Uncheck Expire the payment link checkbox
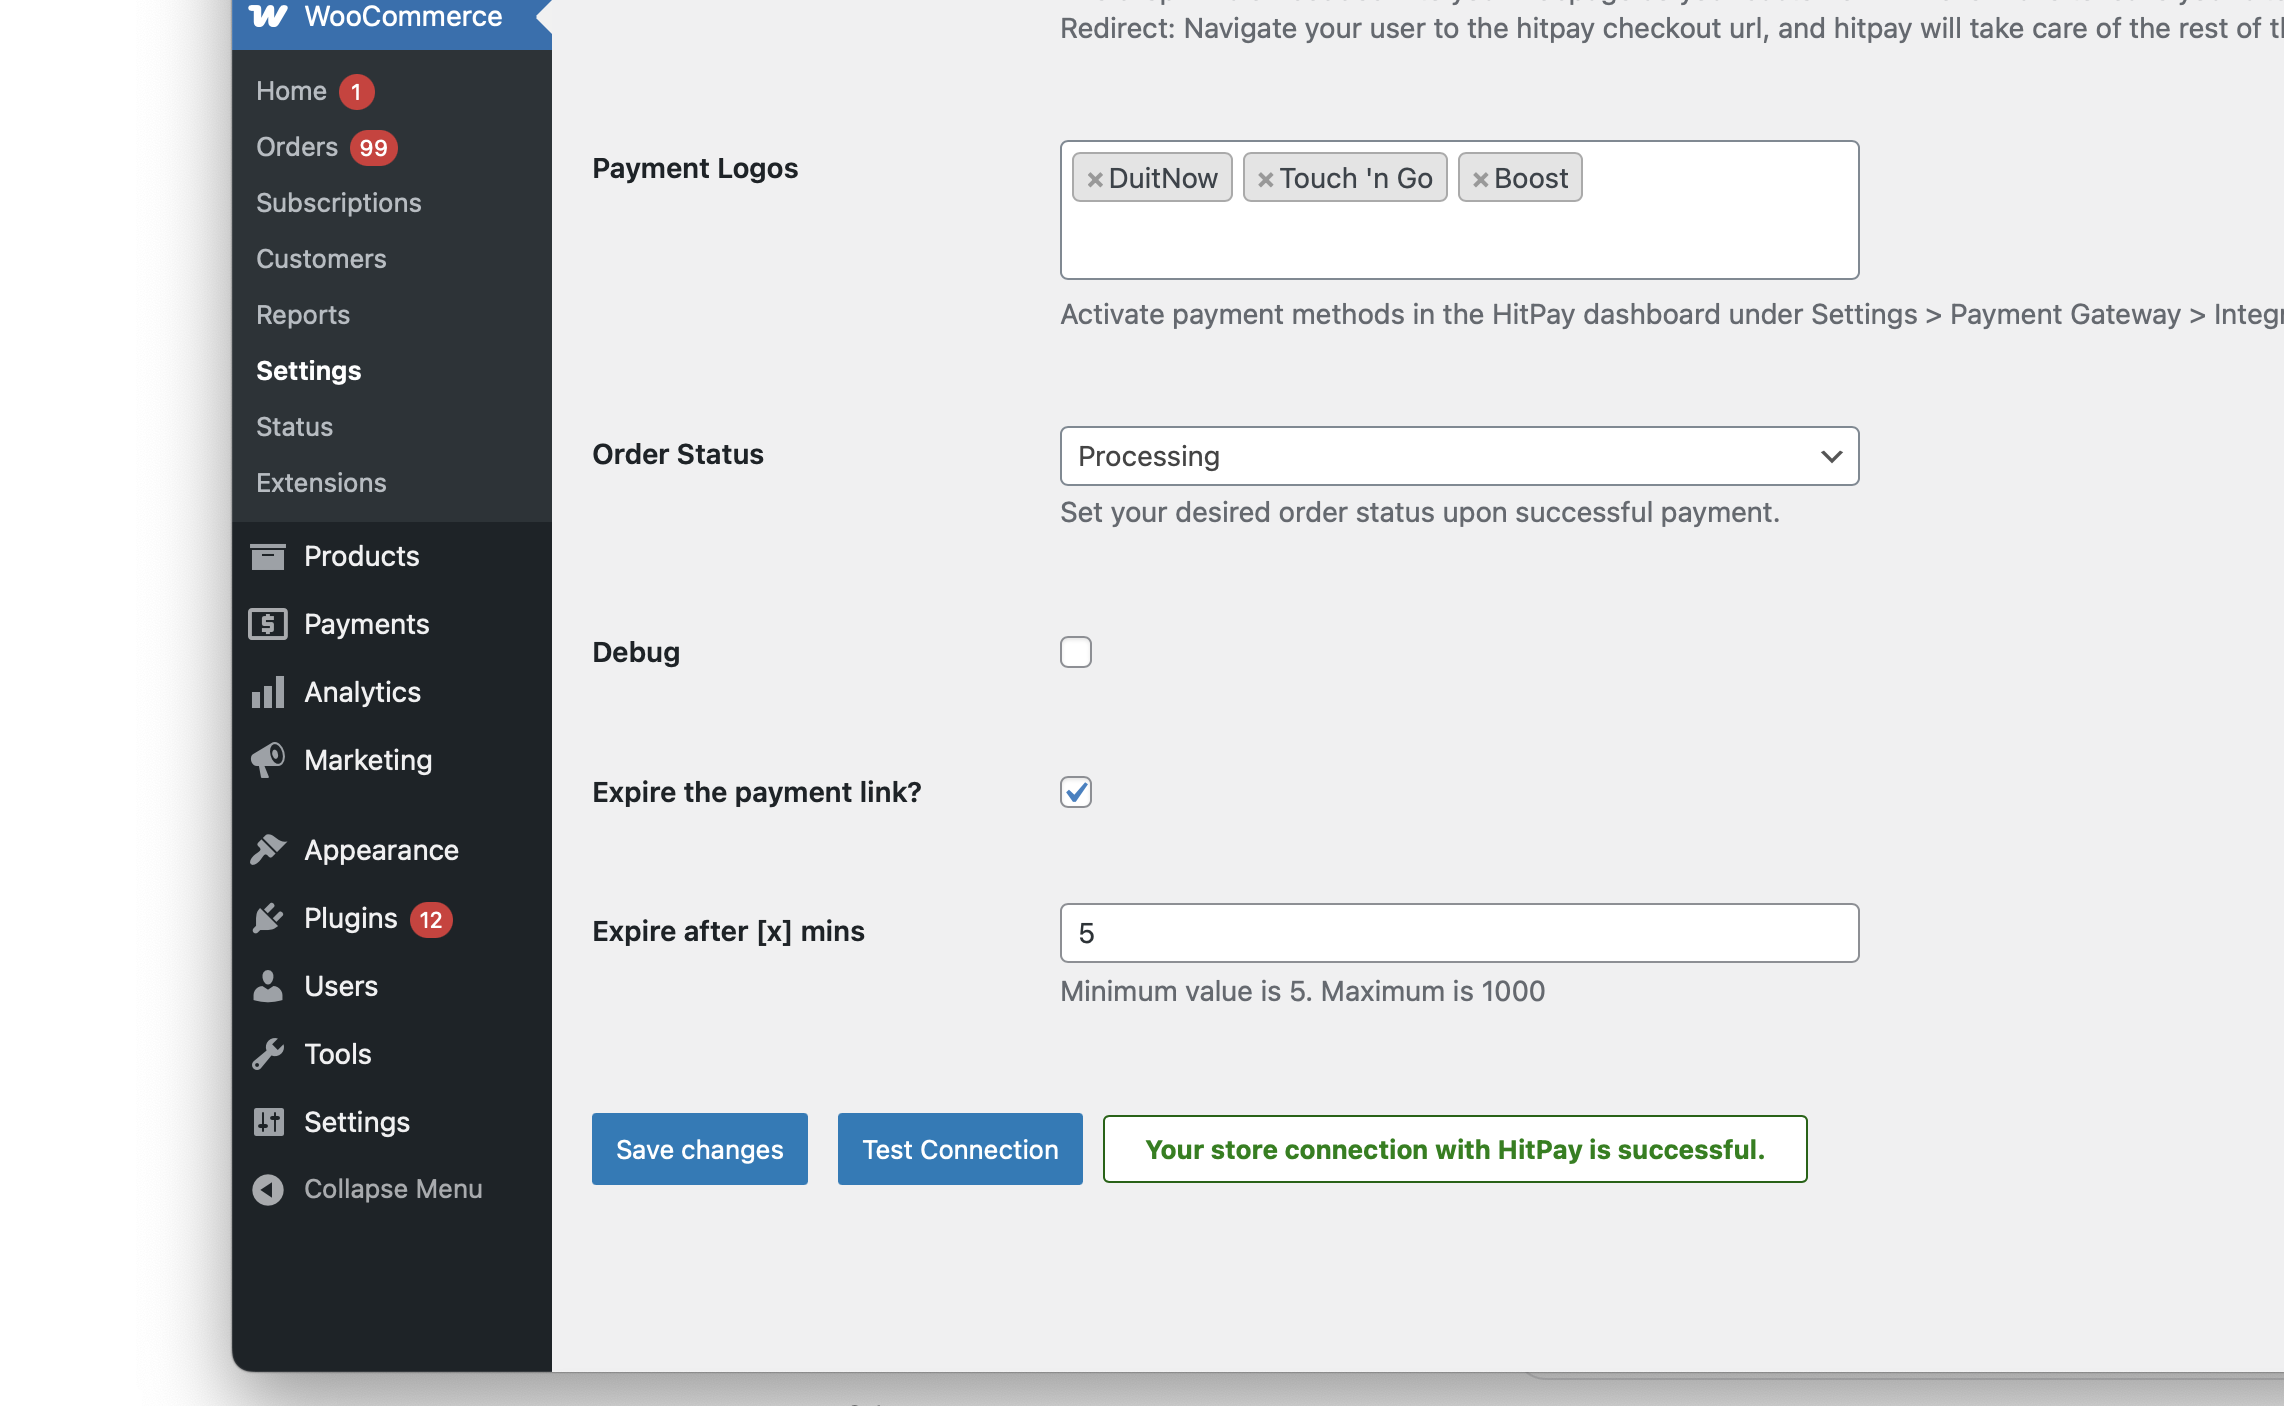Screen dimensions: 2284x1406 1076,792
